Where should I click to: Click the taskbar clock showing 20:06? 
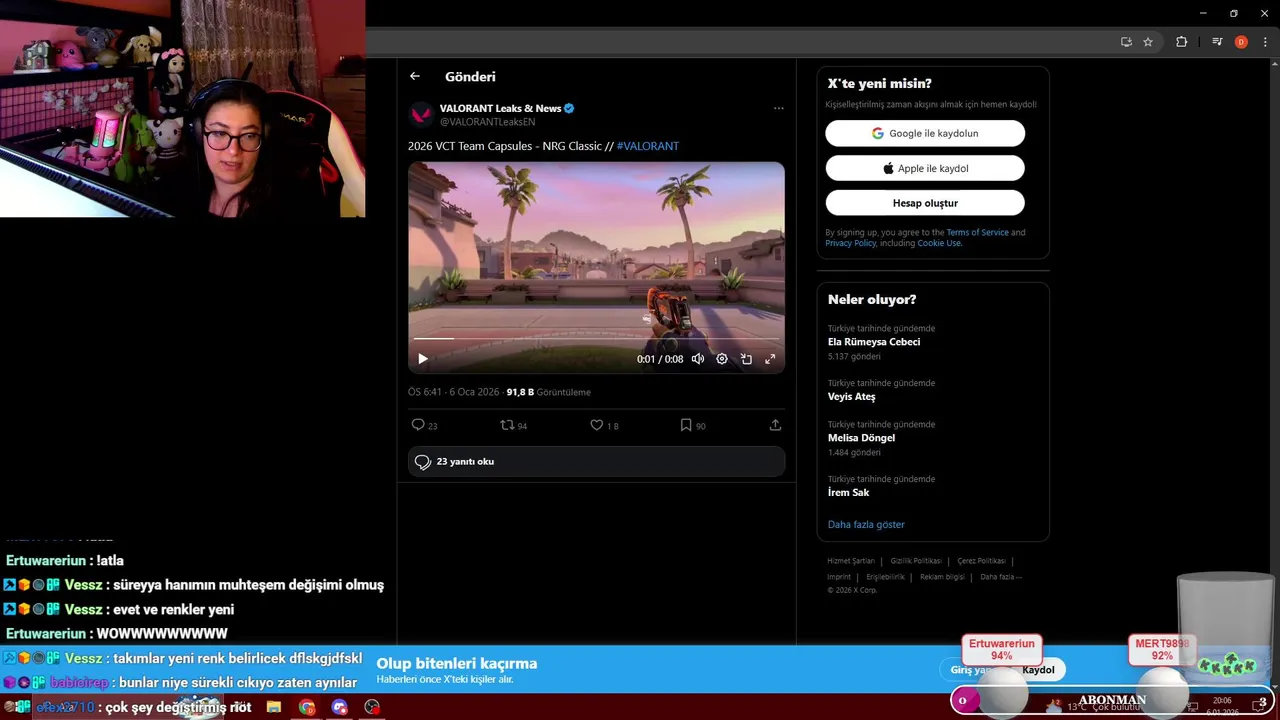tap(1222, 706)
